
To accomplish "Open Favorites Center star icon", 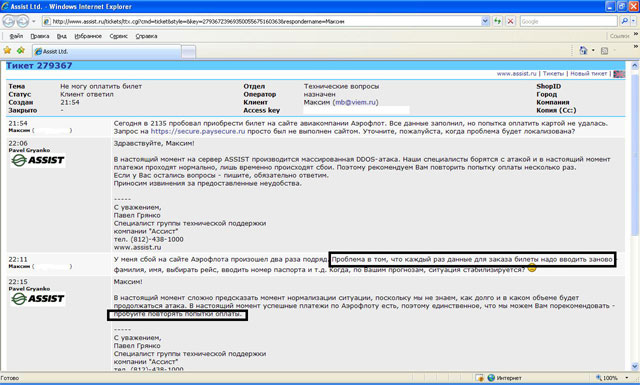I will 7,51.
